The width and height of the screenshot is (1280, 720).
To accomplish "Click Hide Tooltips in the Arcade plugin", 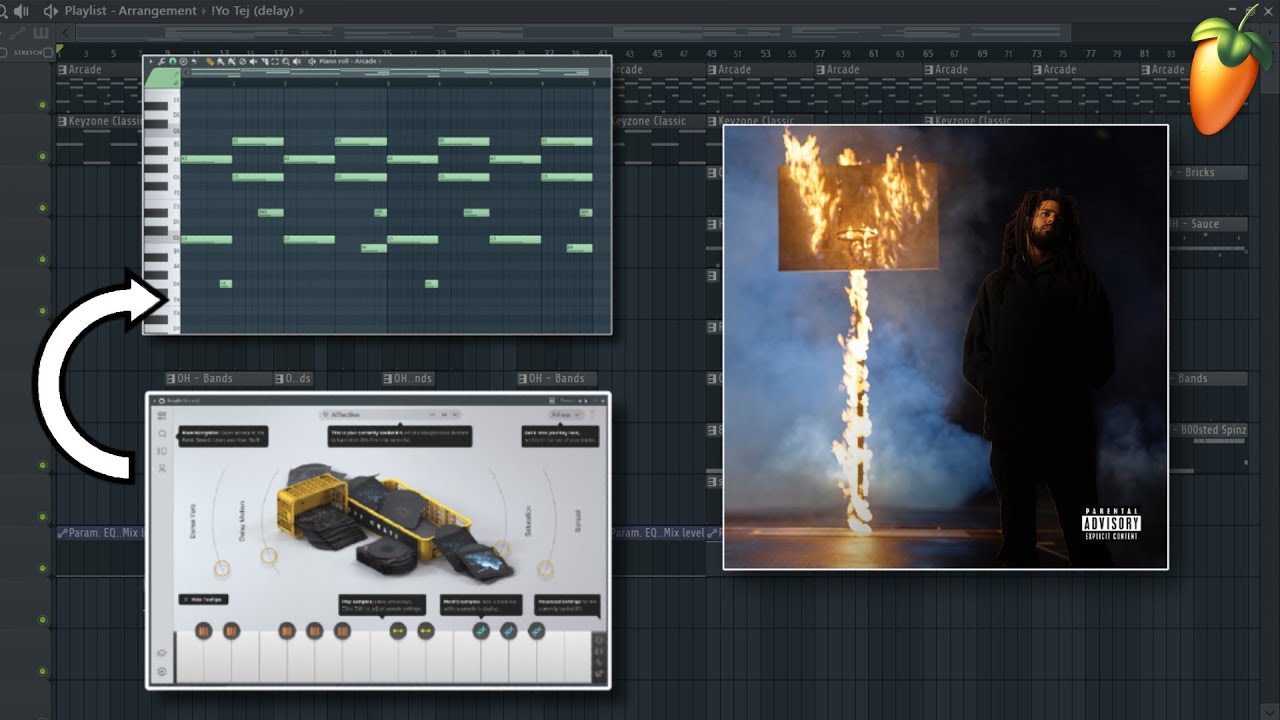I will pos(203,599).
